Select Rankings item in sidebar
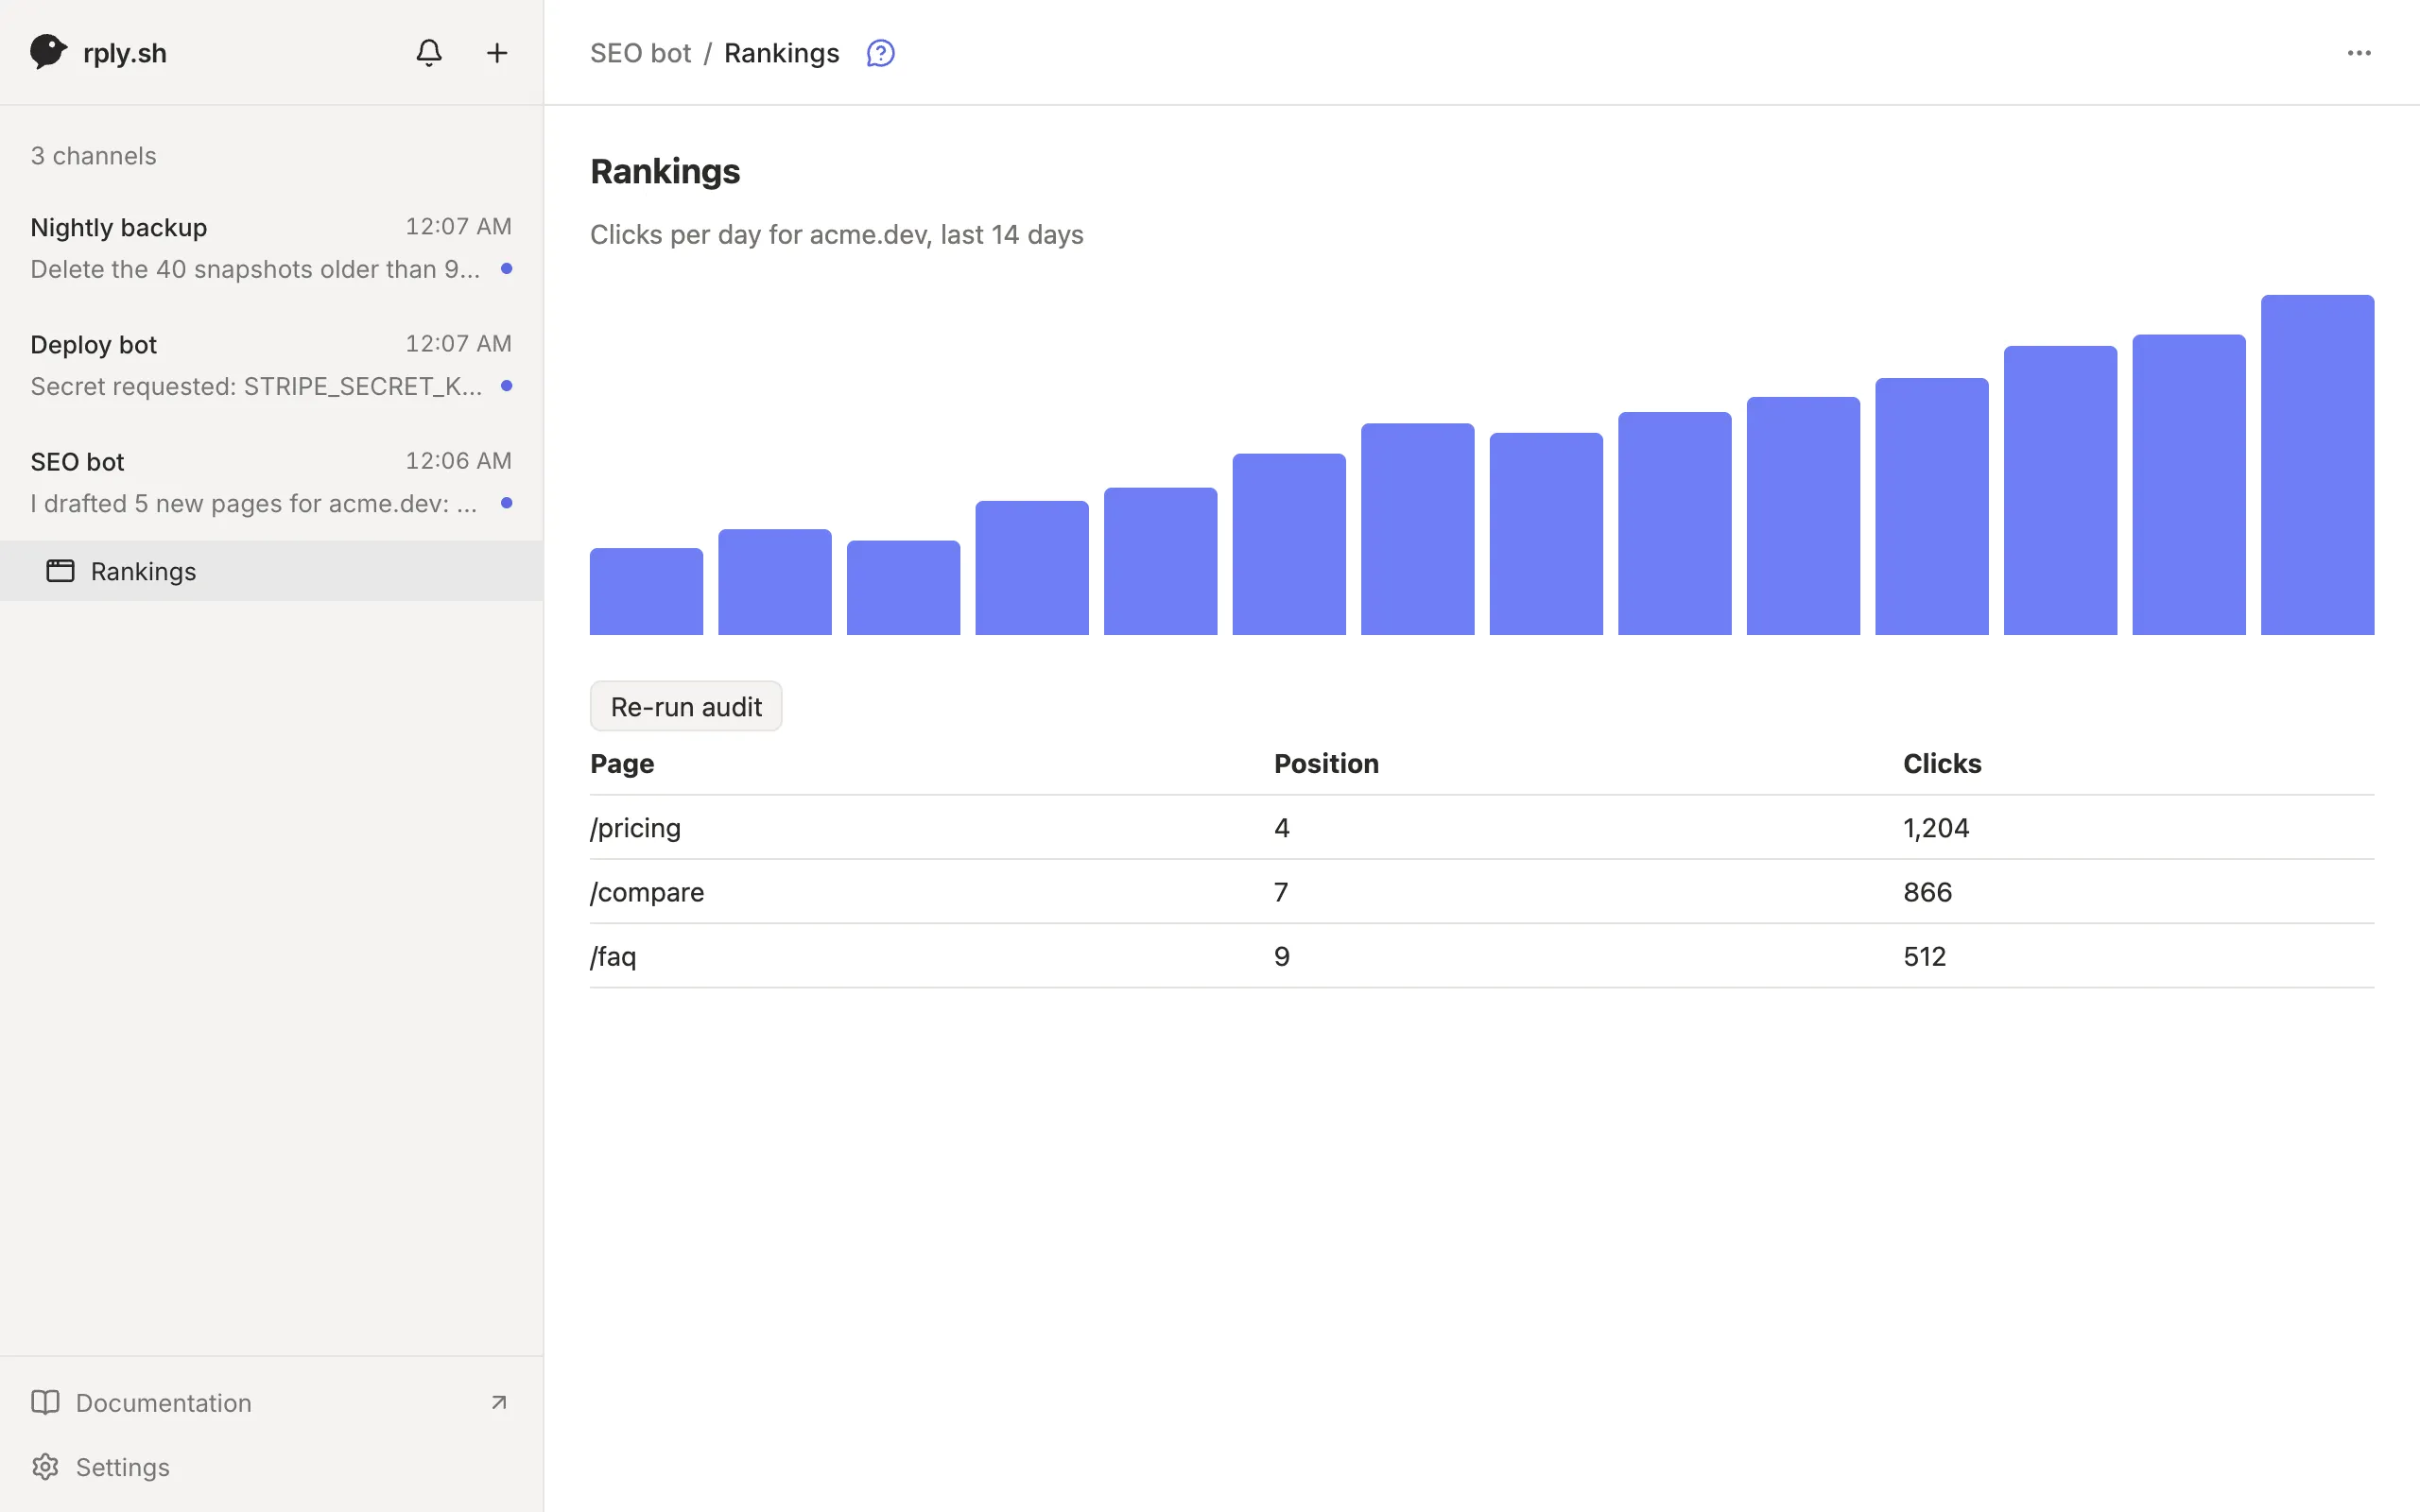The height and width of the screenshot is (1512, 2420). 271,571
